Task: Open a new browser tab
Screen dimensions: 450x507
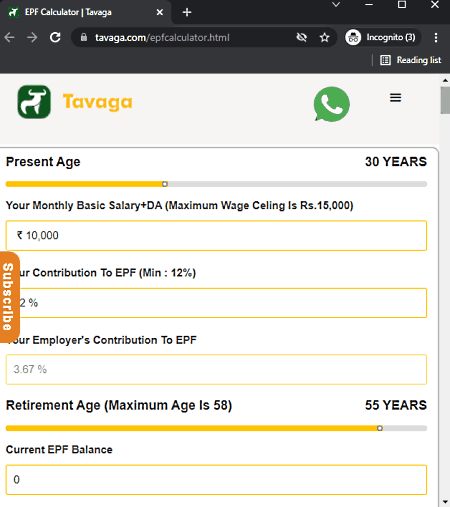Action: coord(187,12)
